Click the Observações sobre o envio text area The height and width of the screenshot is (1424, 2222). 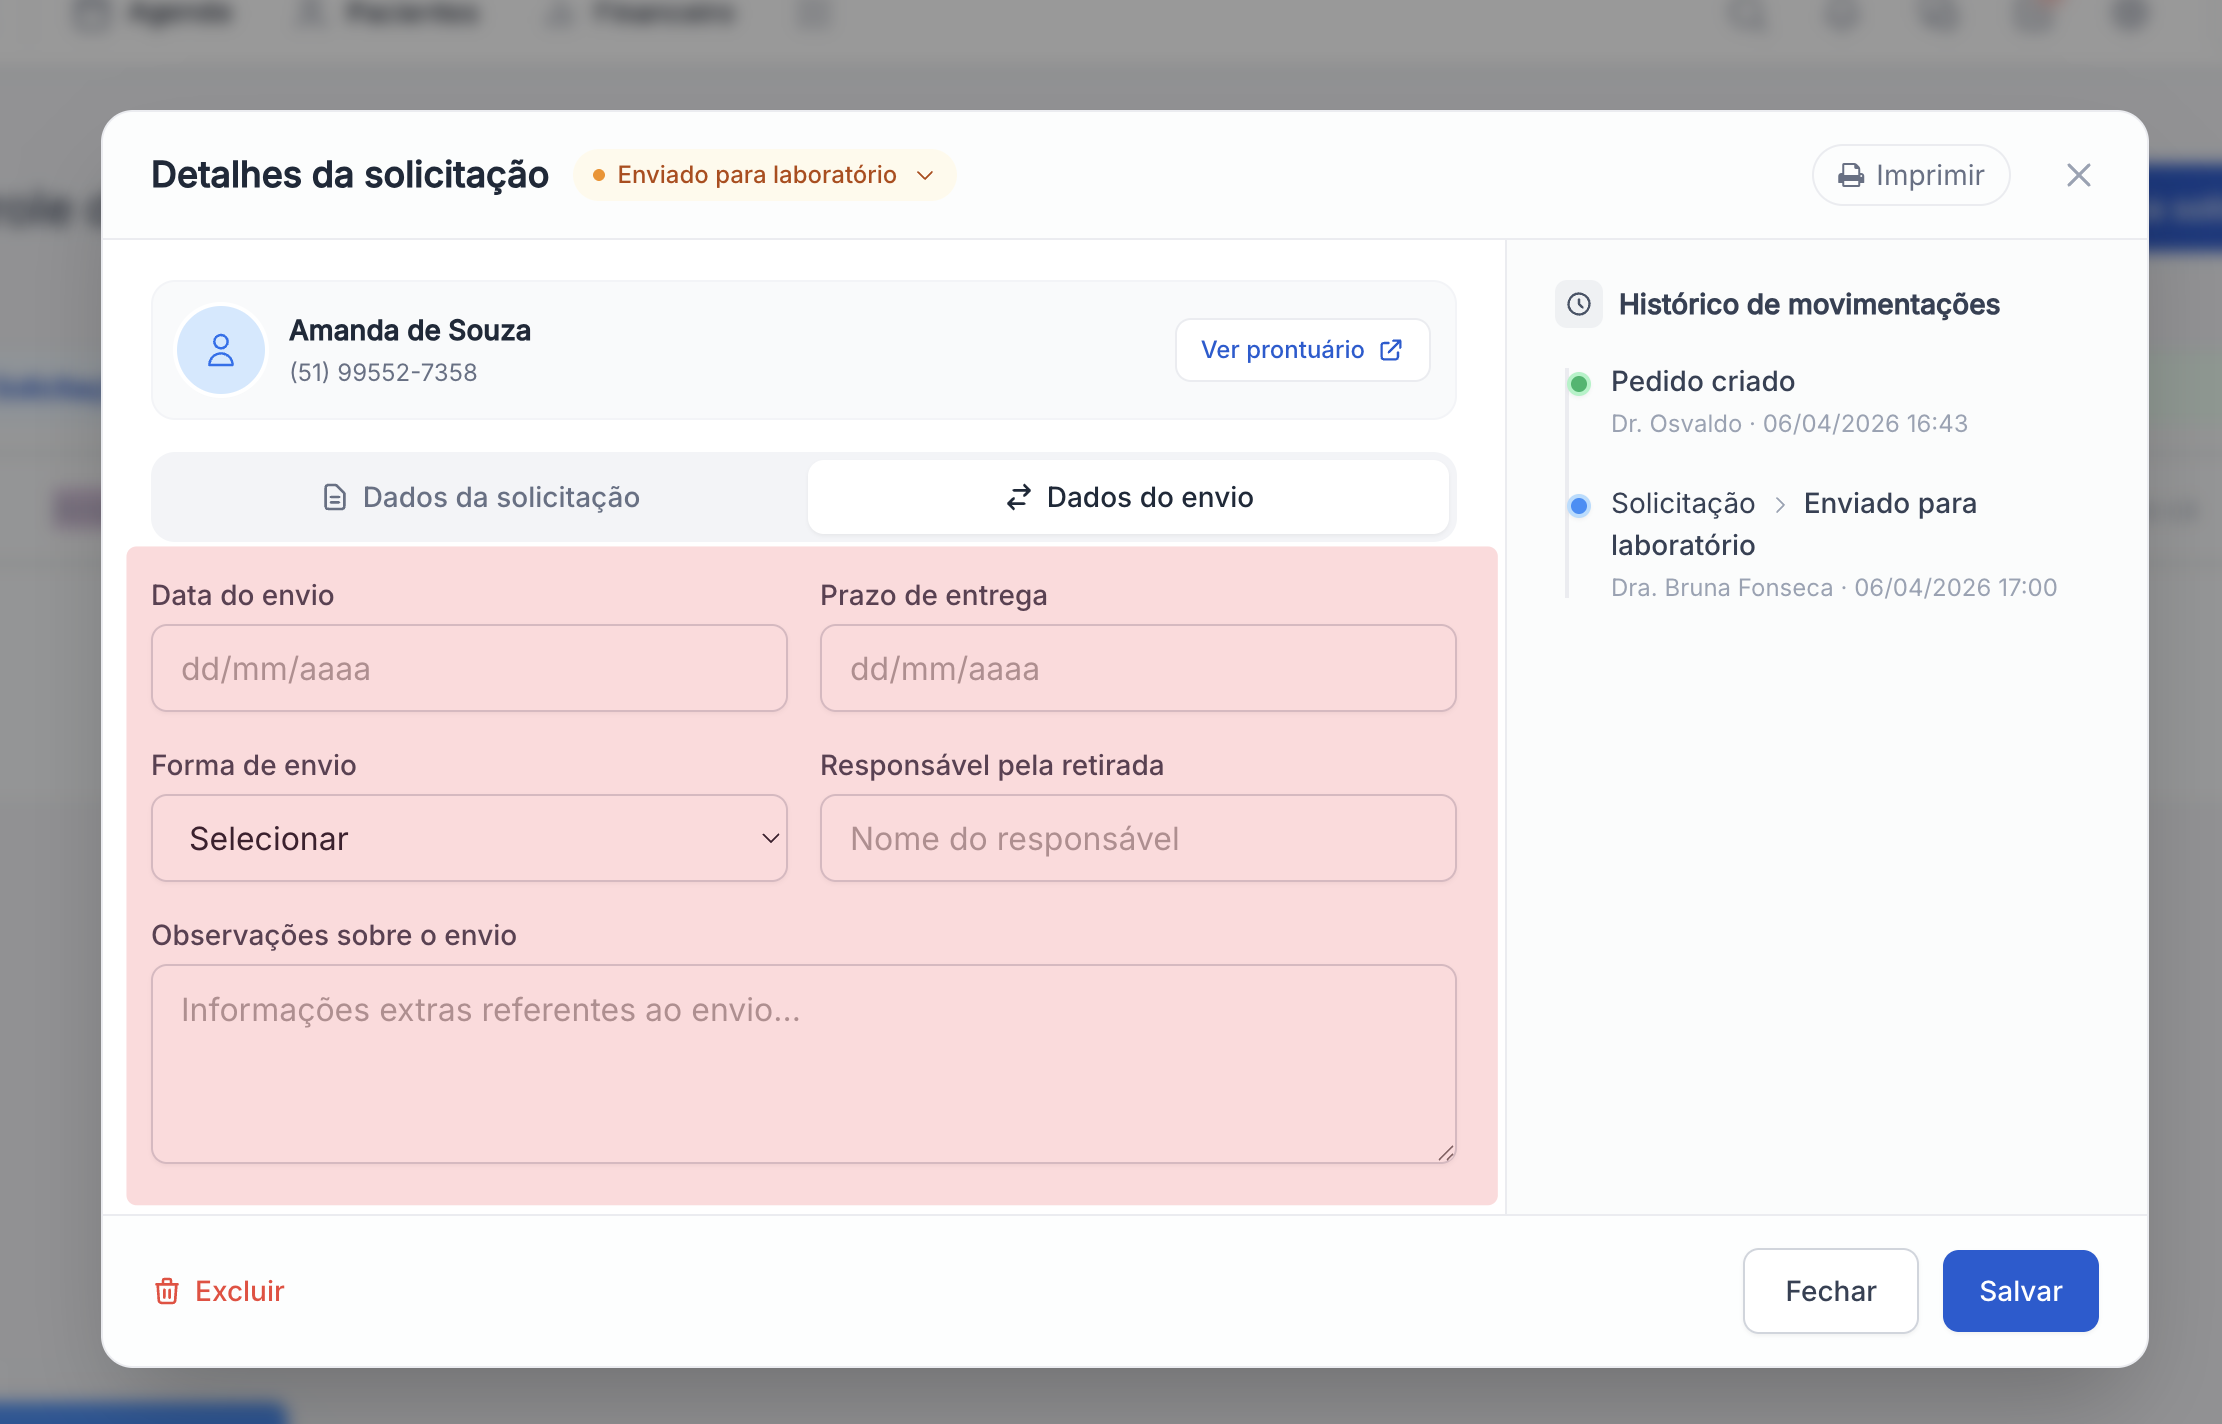click(803, 1063)
